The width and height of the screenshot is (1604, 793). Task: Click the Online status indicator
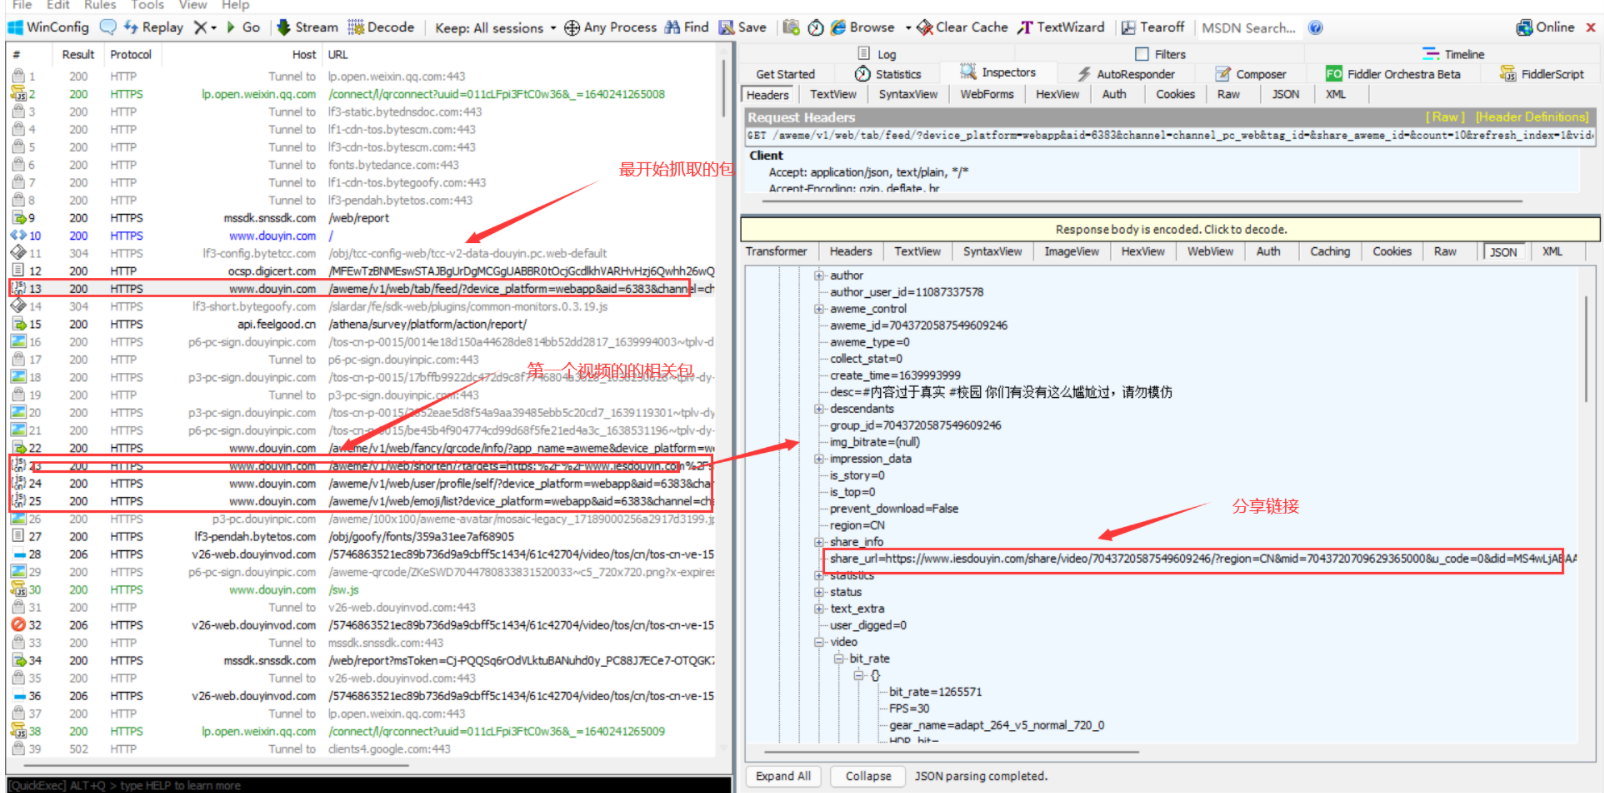click(1545, 27)
